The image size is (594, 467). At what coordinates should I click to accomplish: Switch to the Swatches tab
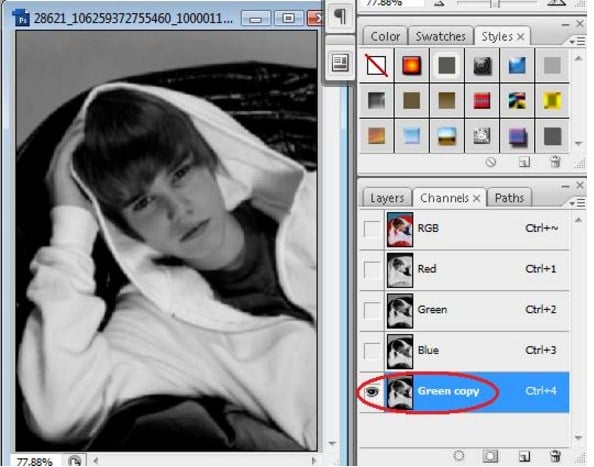pos(440,36)
